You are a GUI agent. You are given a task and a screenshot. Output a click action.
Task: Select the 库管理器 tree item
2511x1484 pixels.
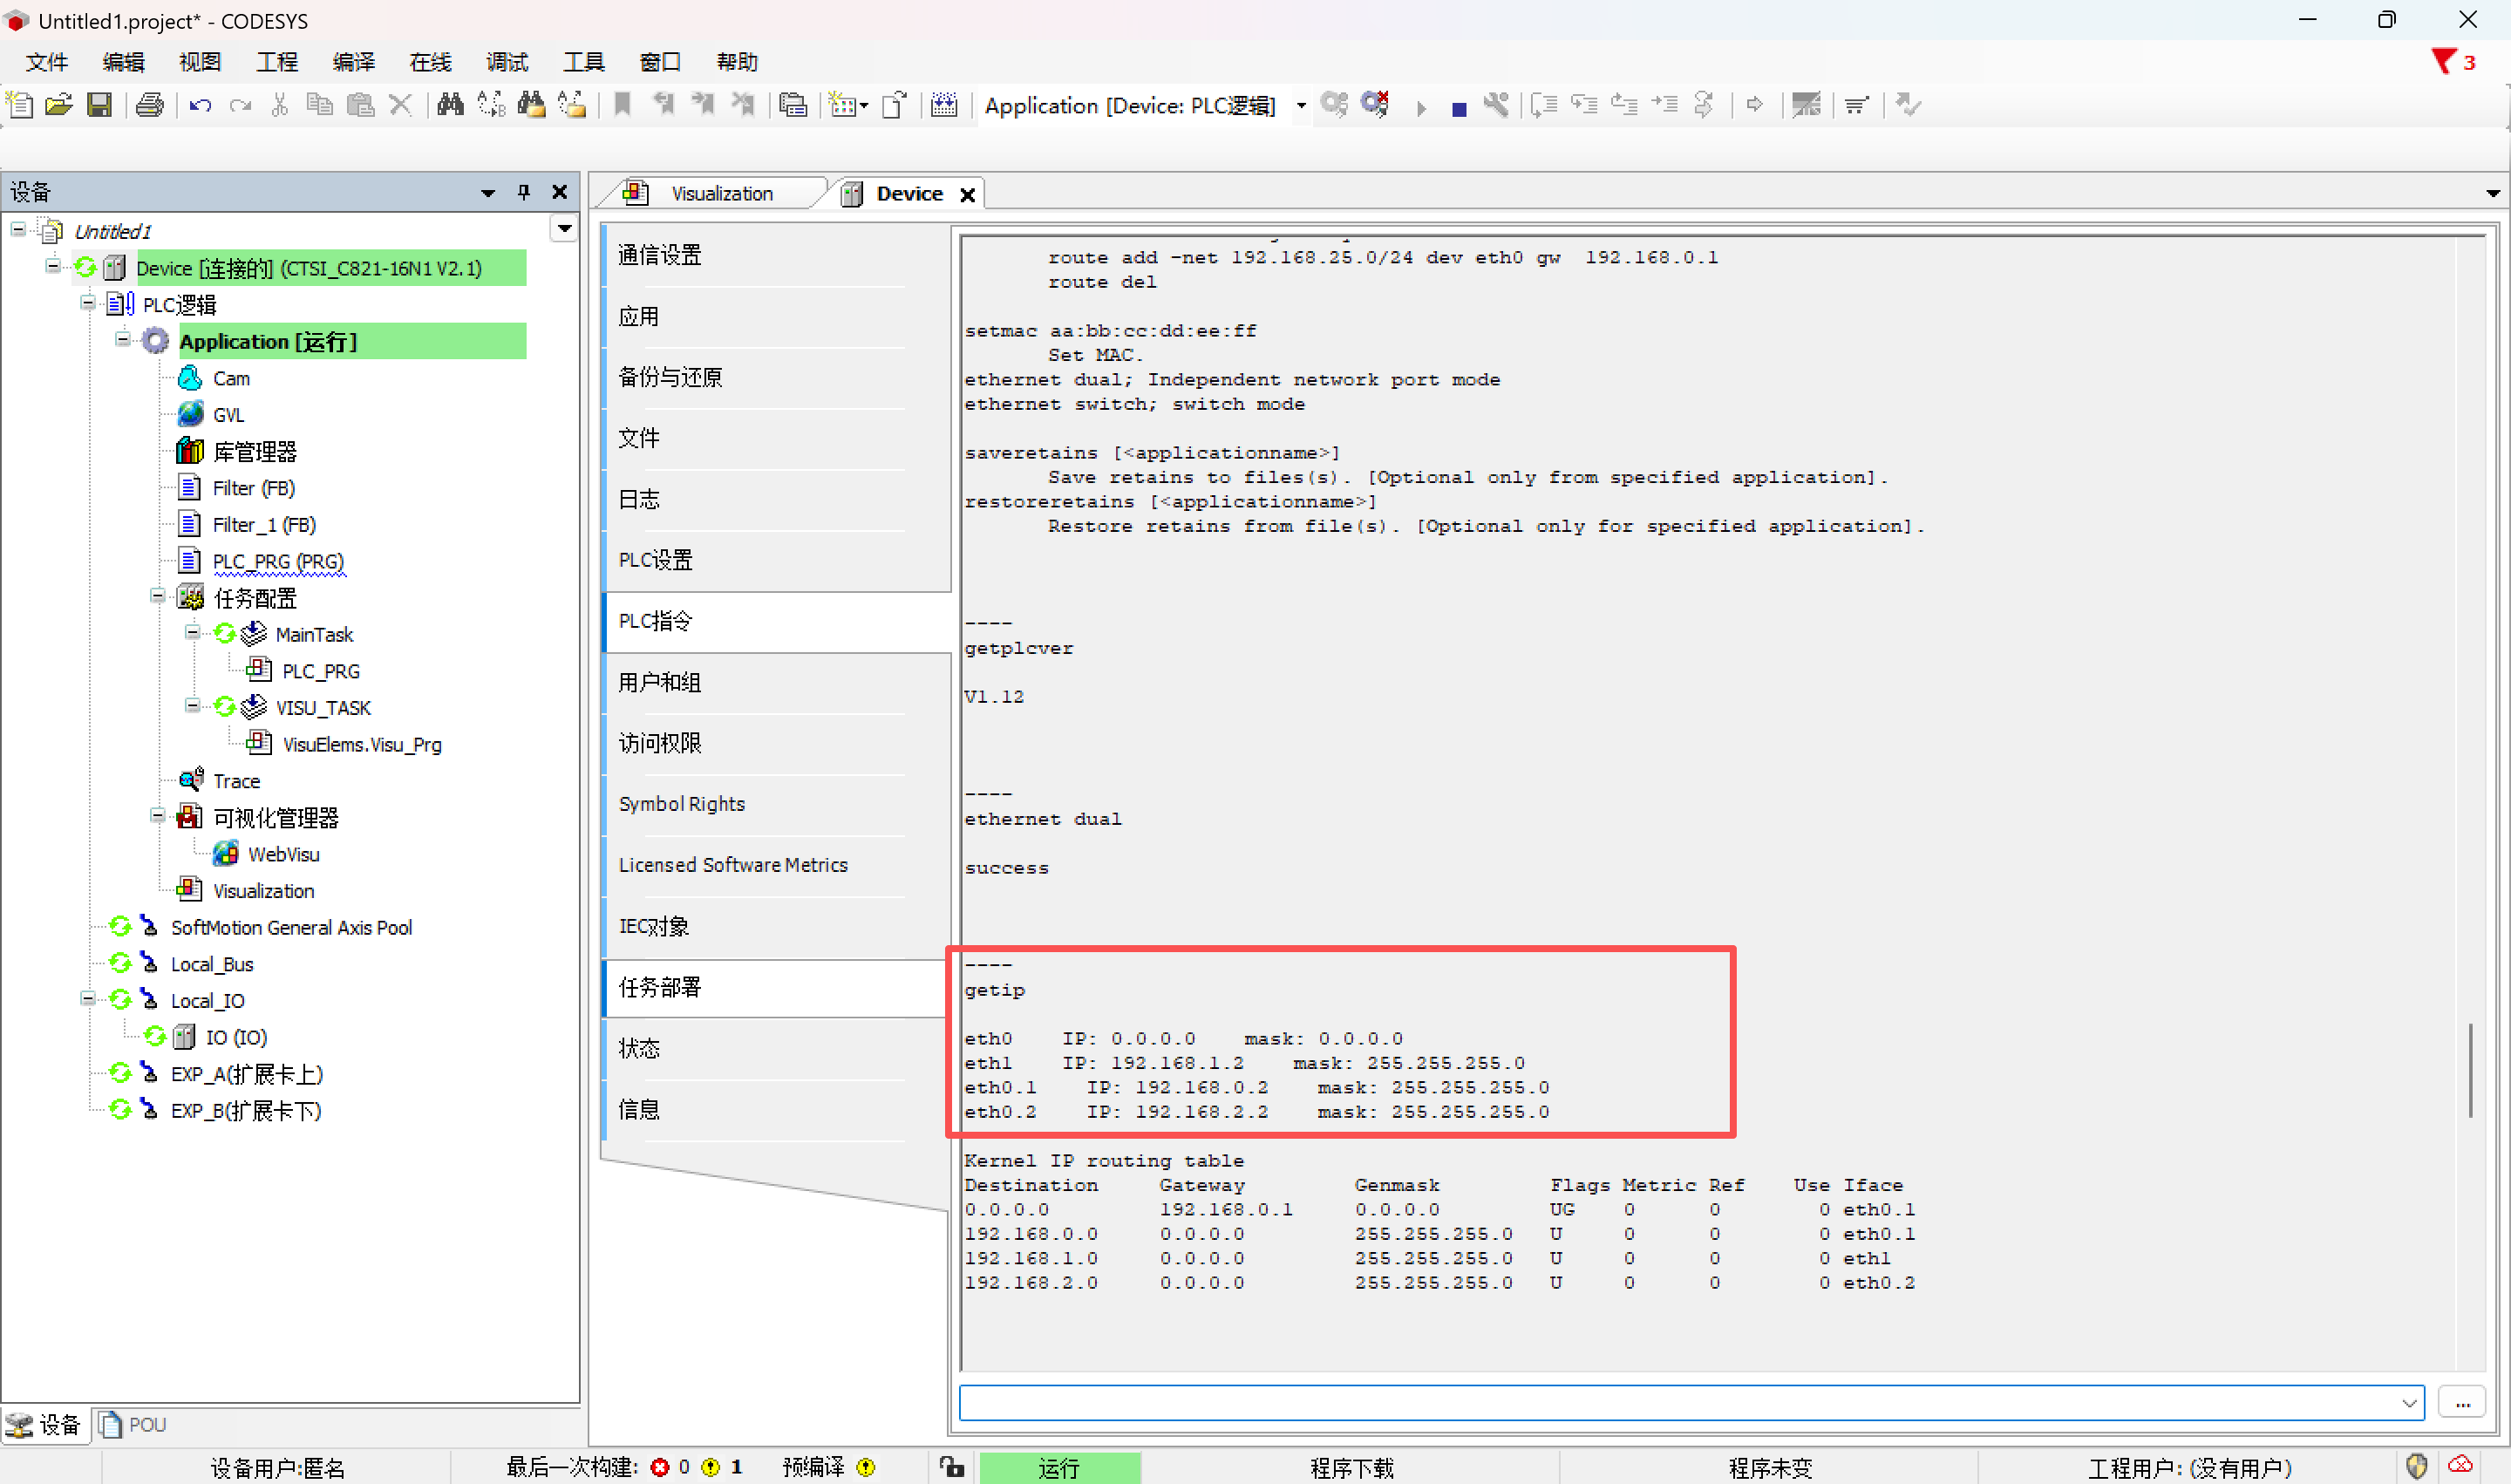(255, 451)
